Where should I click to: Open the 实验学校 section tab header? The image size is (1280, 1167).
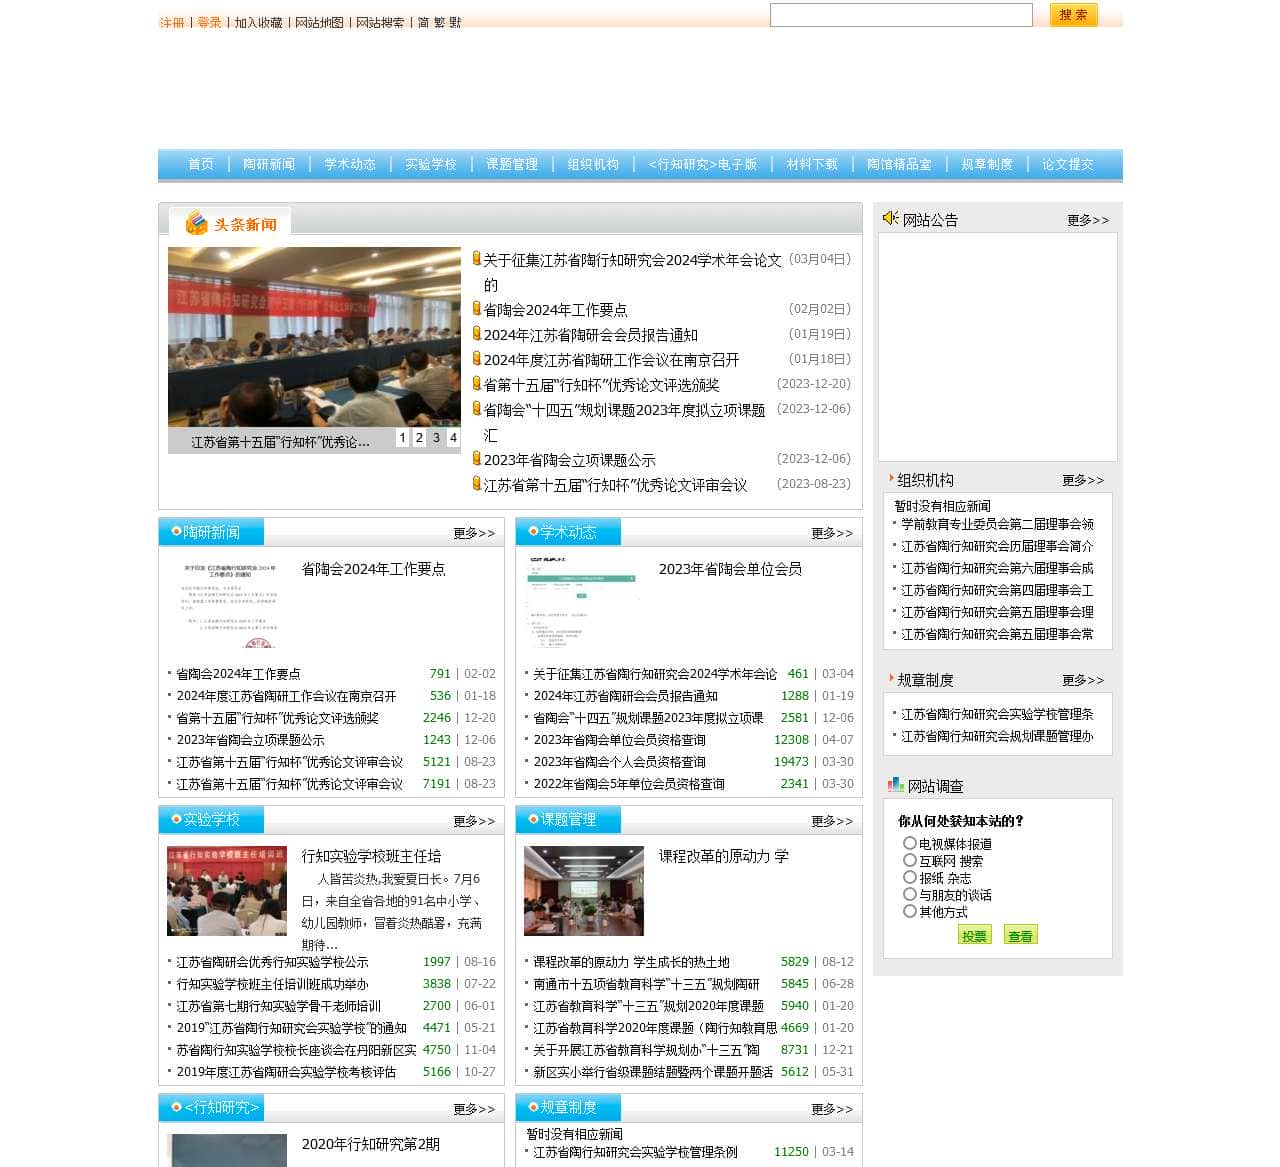211,819
